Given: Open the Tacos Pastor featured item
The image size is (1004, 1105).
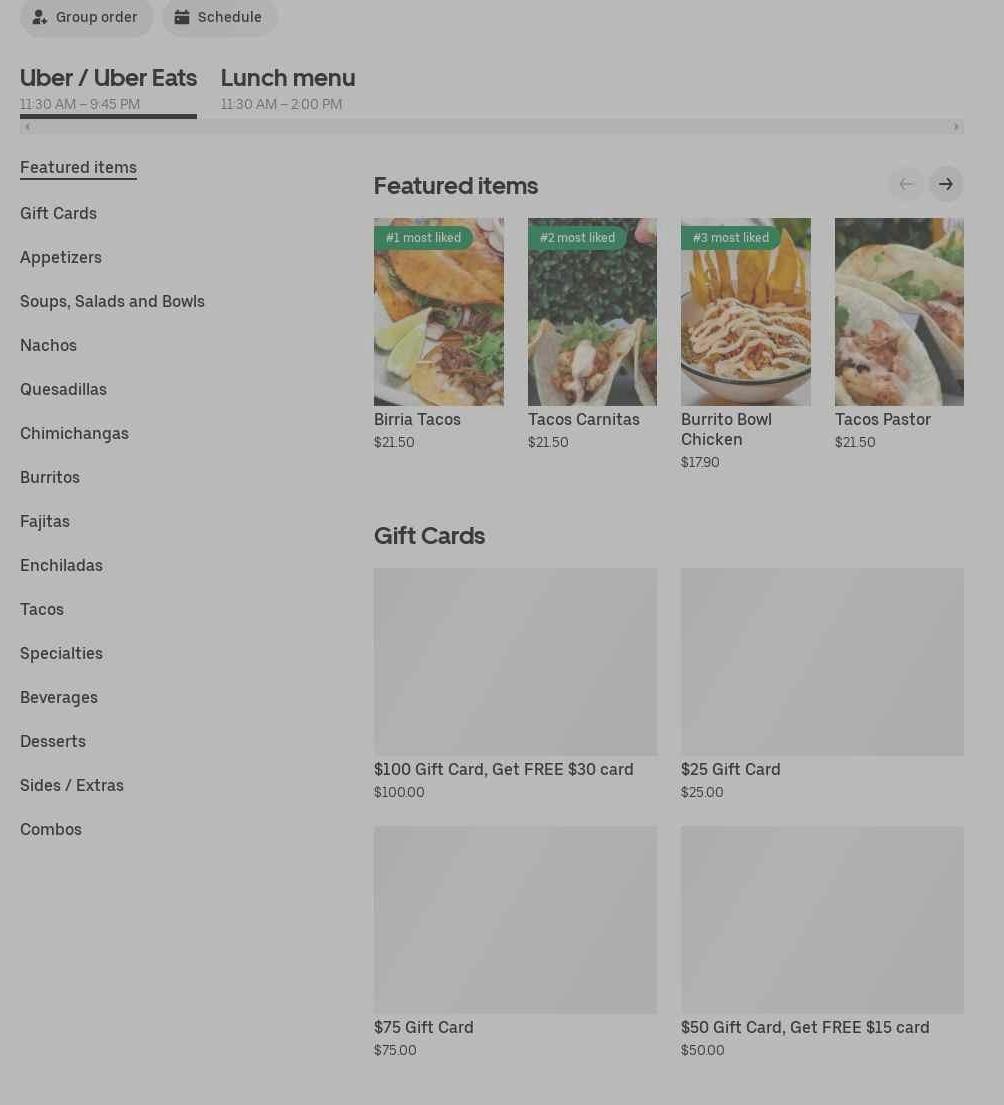Looking at the screenshot, I should point(899,333).
